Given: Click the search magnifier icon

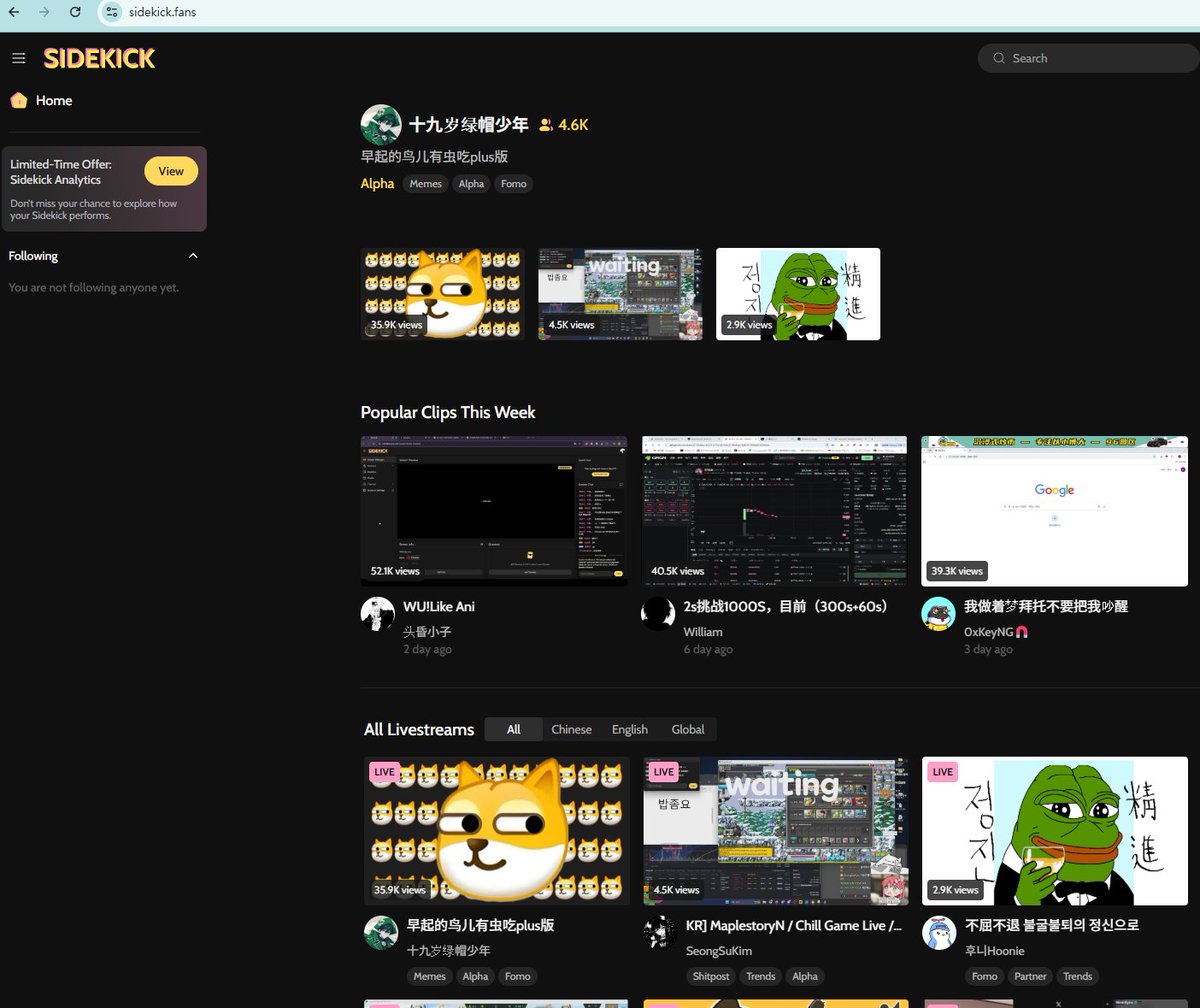Looking at the screenshot, I should [x=998, y=58].
